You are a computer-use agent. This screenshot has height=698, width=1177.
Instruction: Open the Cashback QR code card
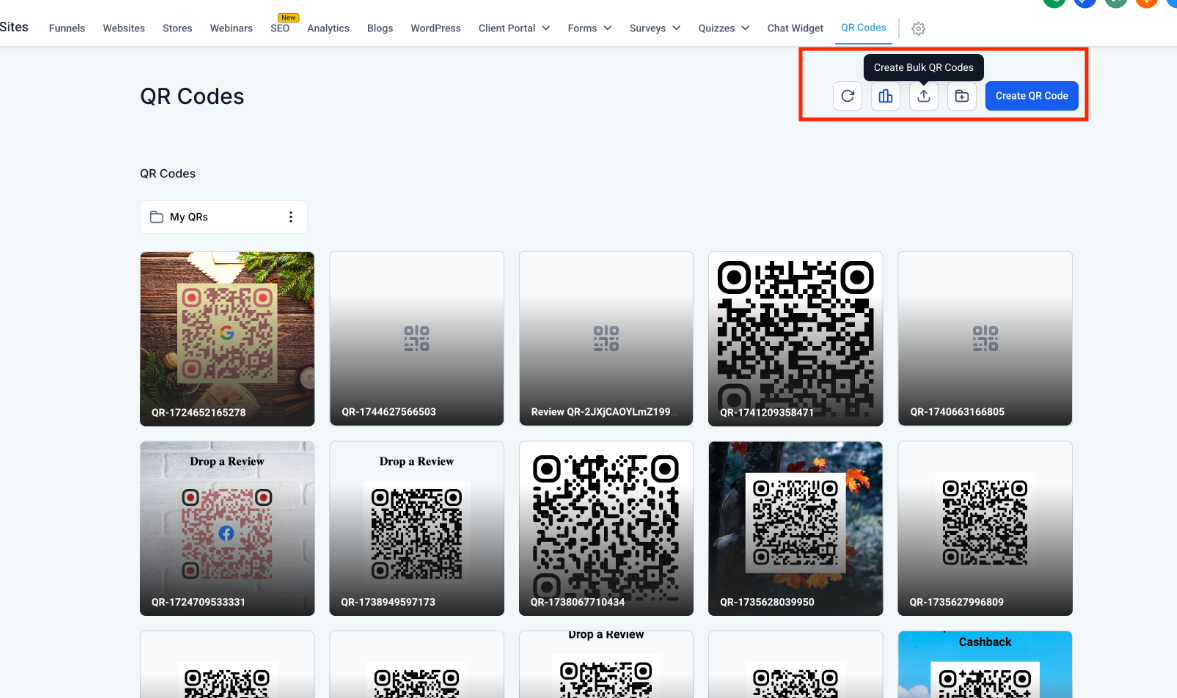click(x=985, y=664)
